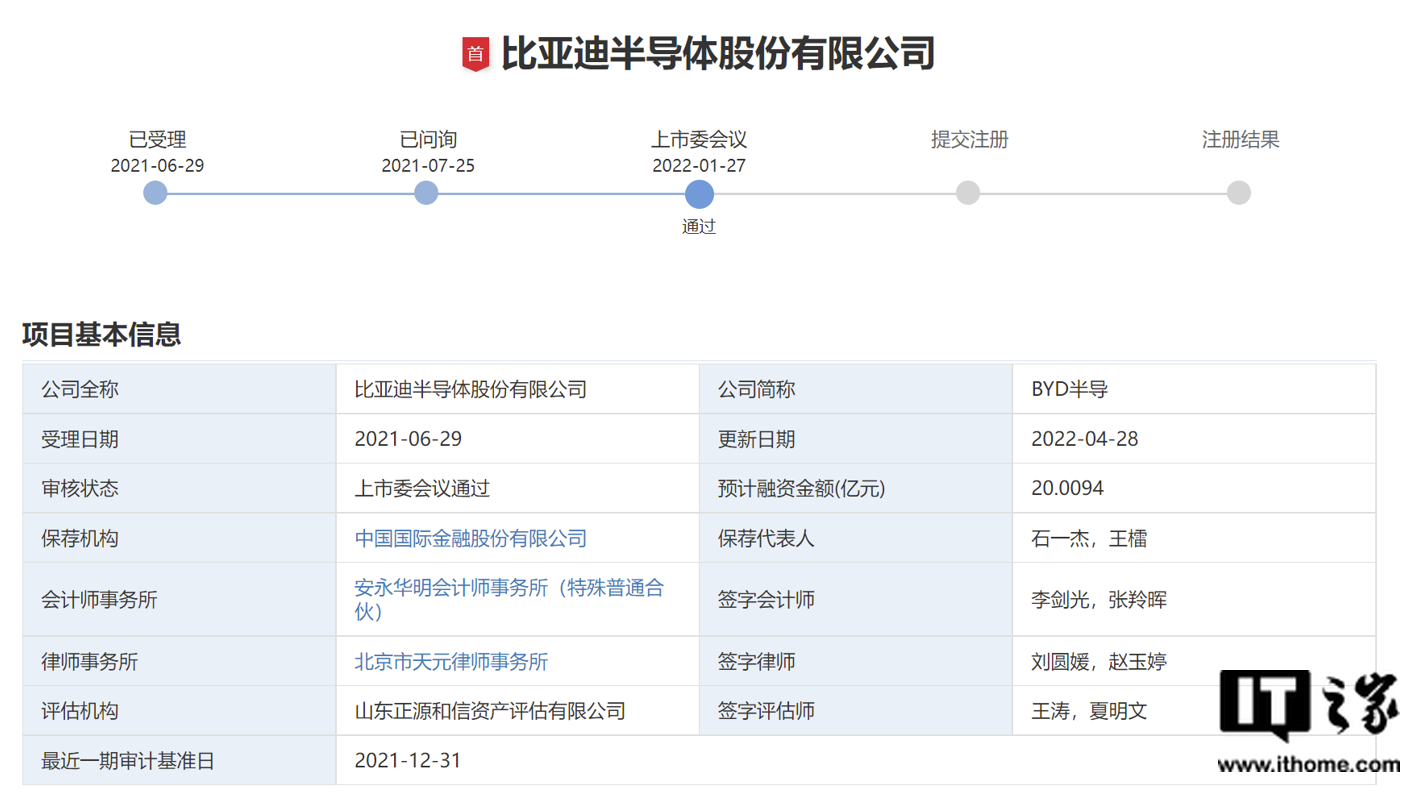Open the 中国国际金融股份有限公司 sponsor link
Image resolution: width=1409 pixels, height=793 pixels.
(470, 537)
